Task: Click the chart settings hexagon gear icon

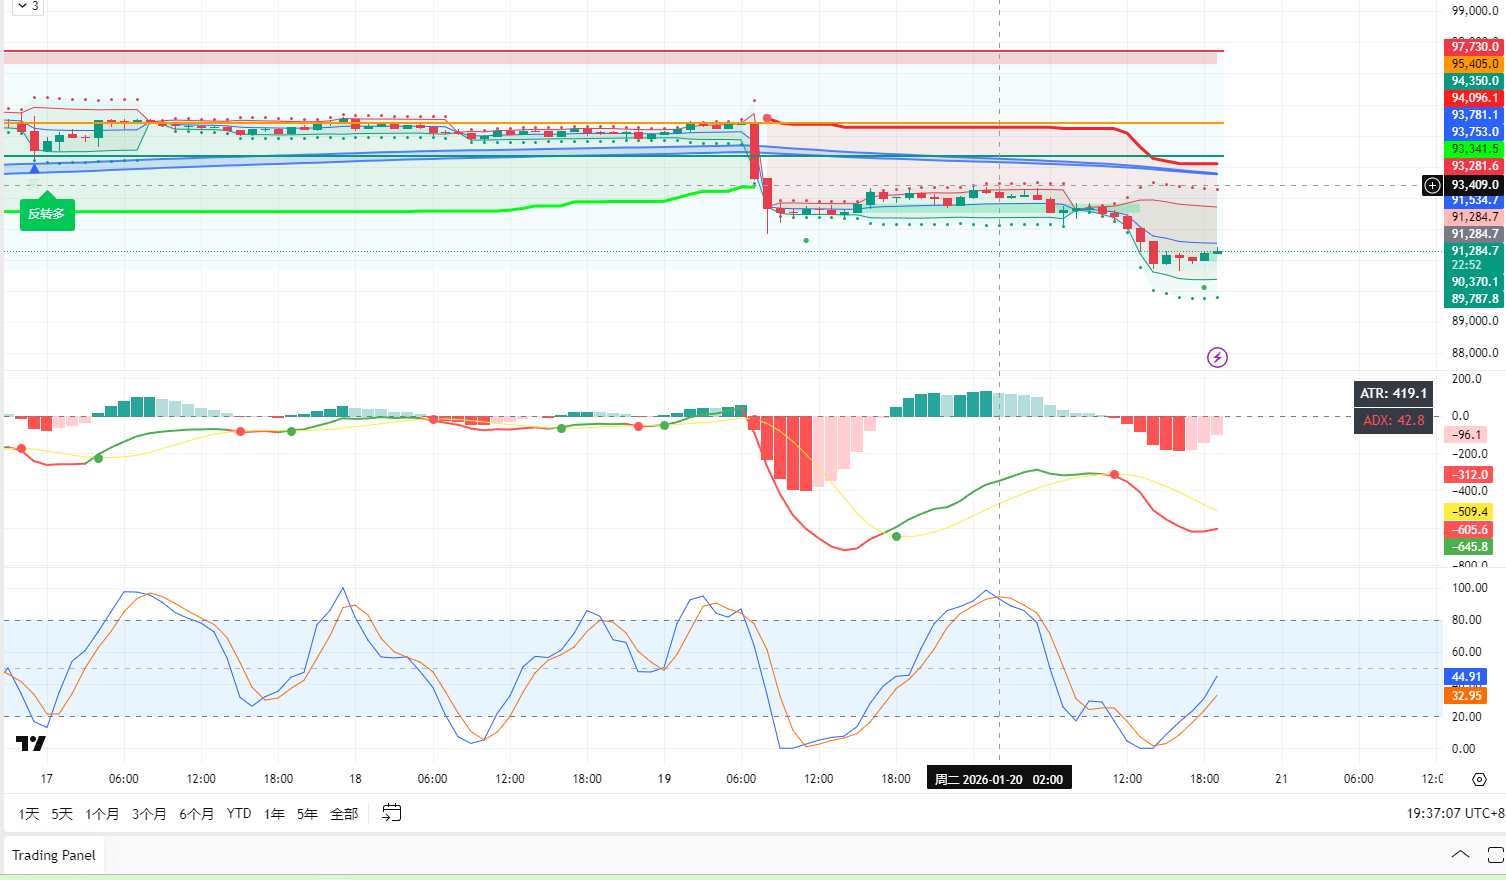Action: [x=1480, y=779]
